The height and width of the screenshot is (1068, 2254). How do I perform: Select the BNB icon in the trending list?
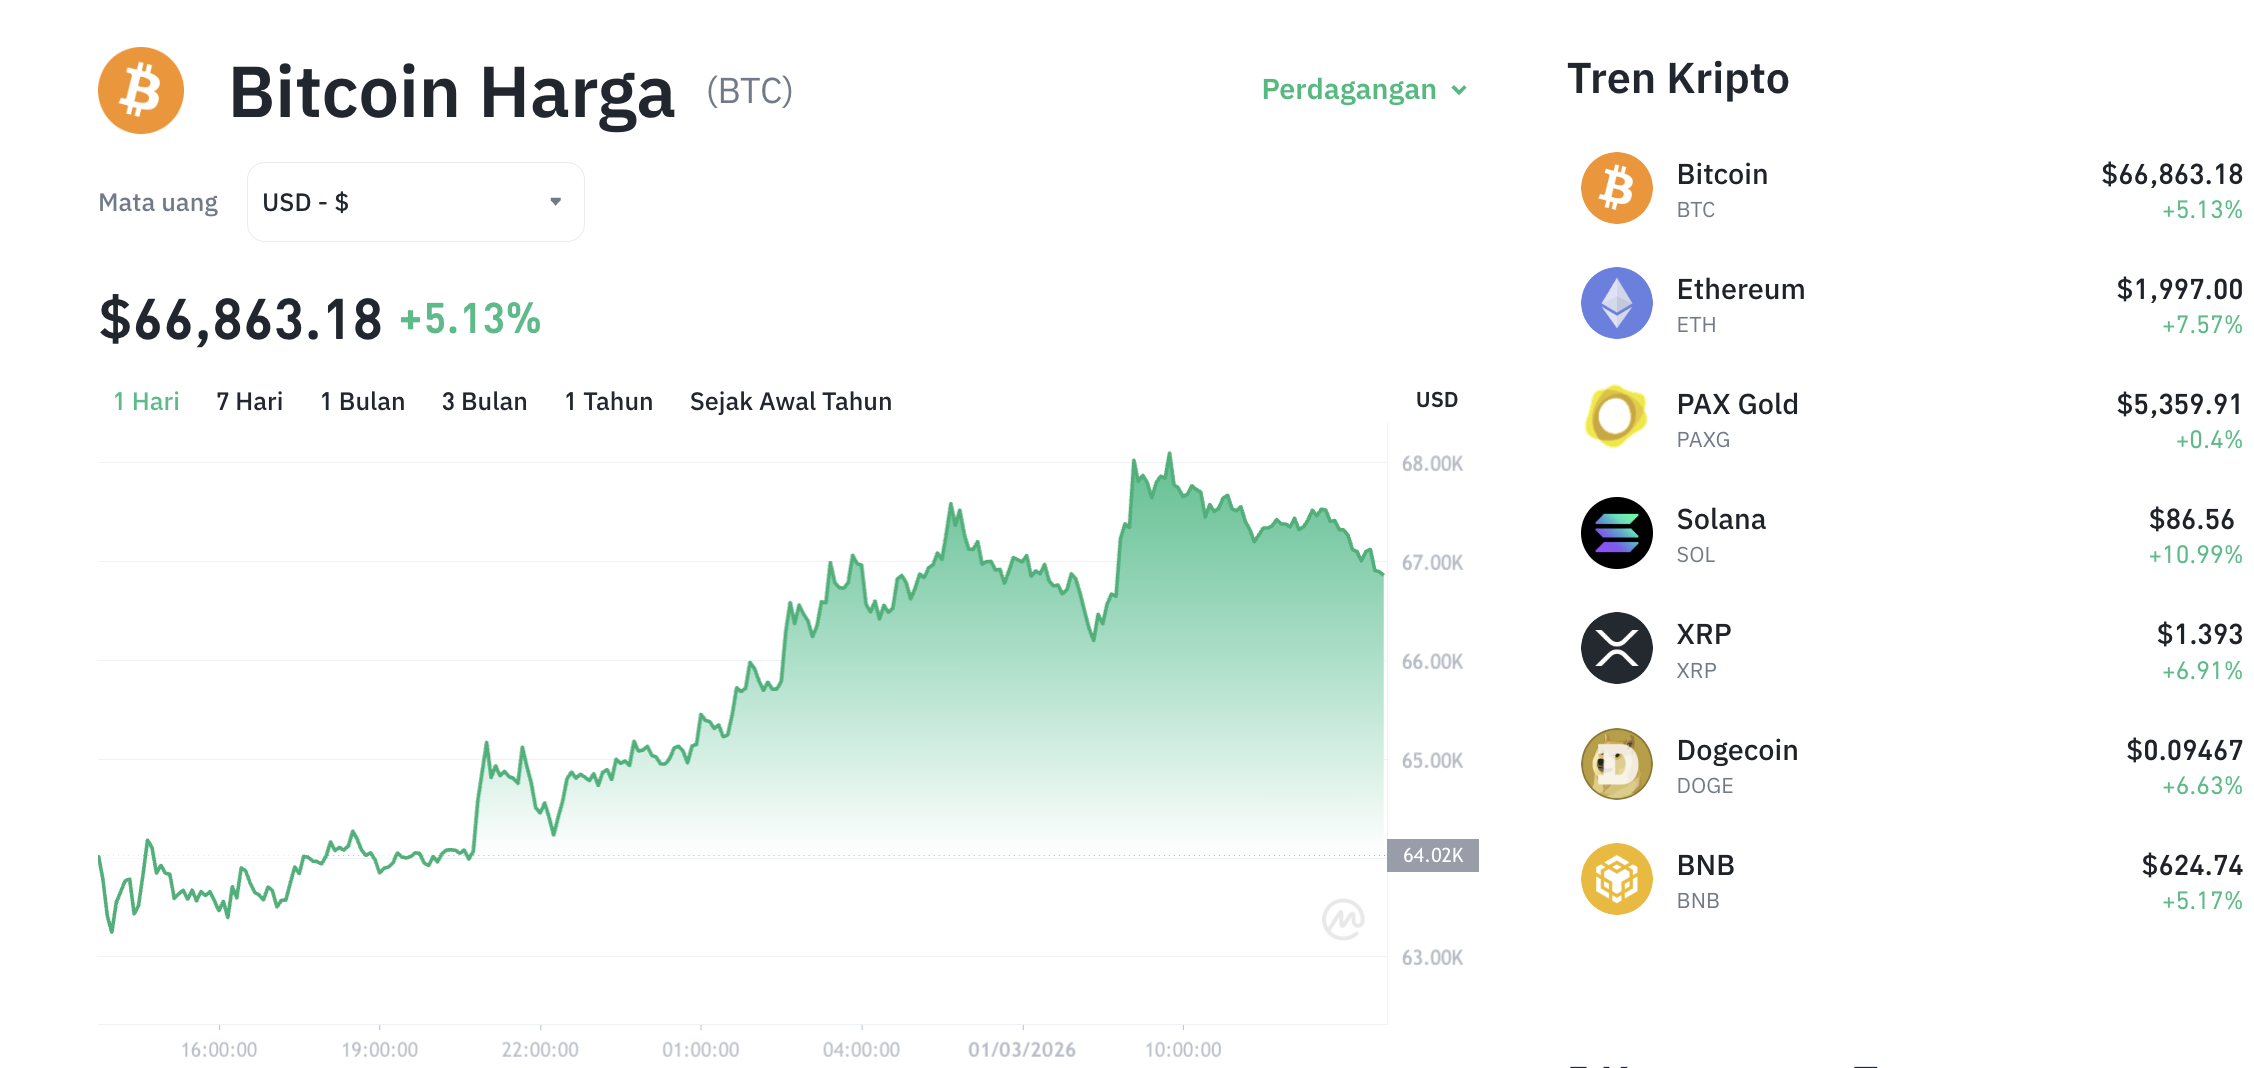(1615, 879)
